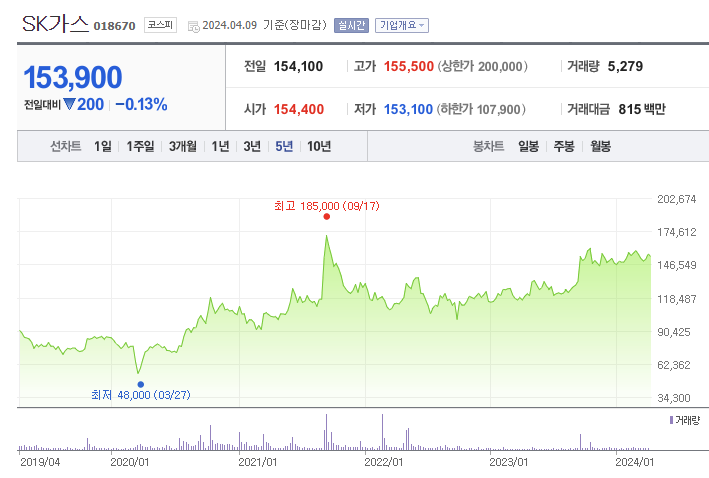The width and height of the screenshot is (709, 478).
Task: Click the calendar icon beside 2024.04.09
Action: (x=194, y=27)
